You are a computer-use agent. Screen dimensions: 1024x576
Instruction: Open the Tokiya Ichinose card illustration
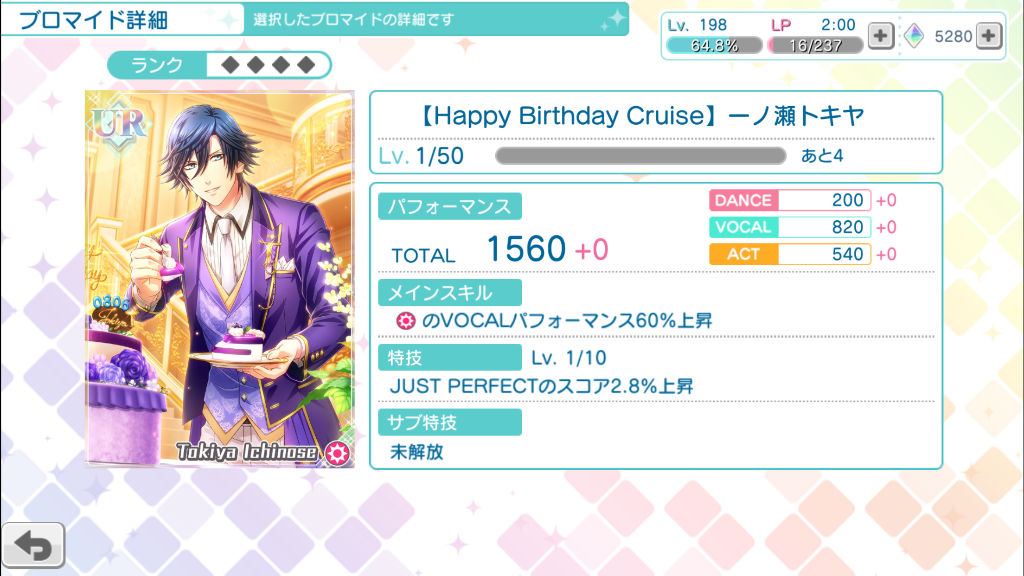[219, 279]
